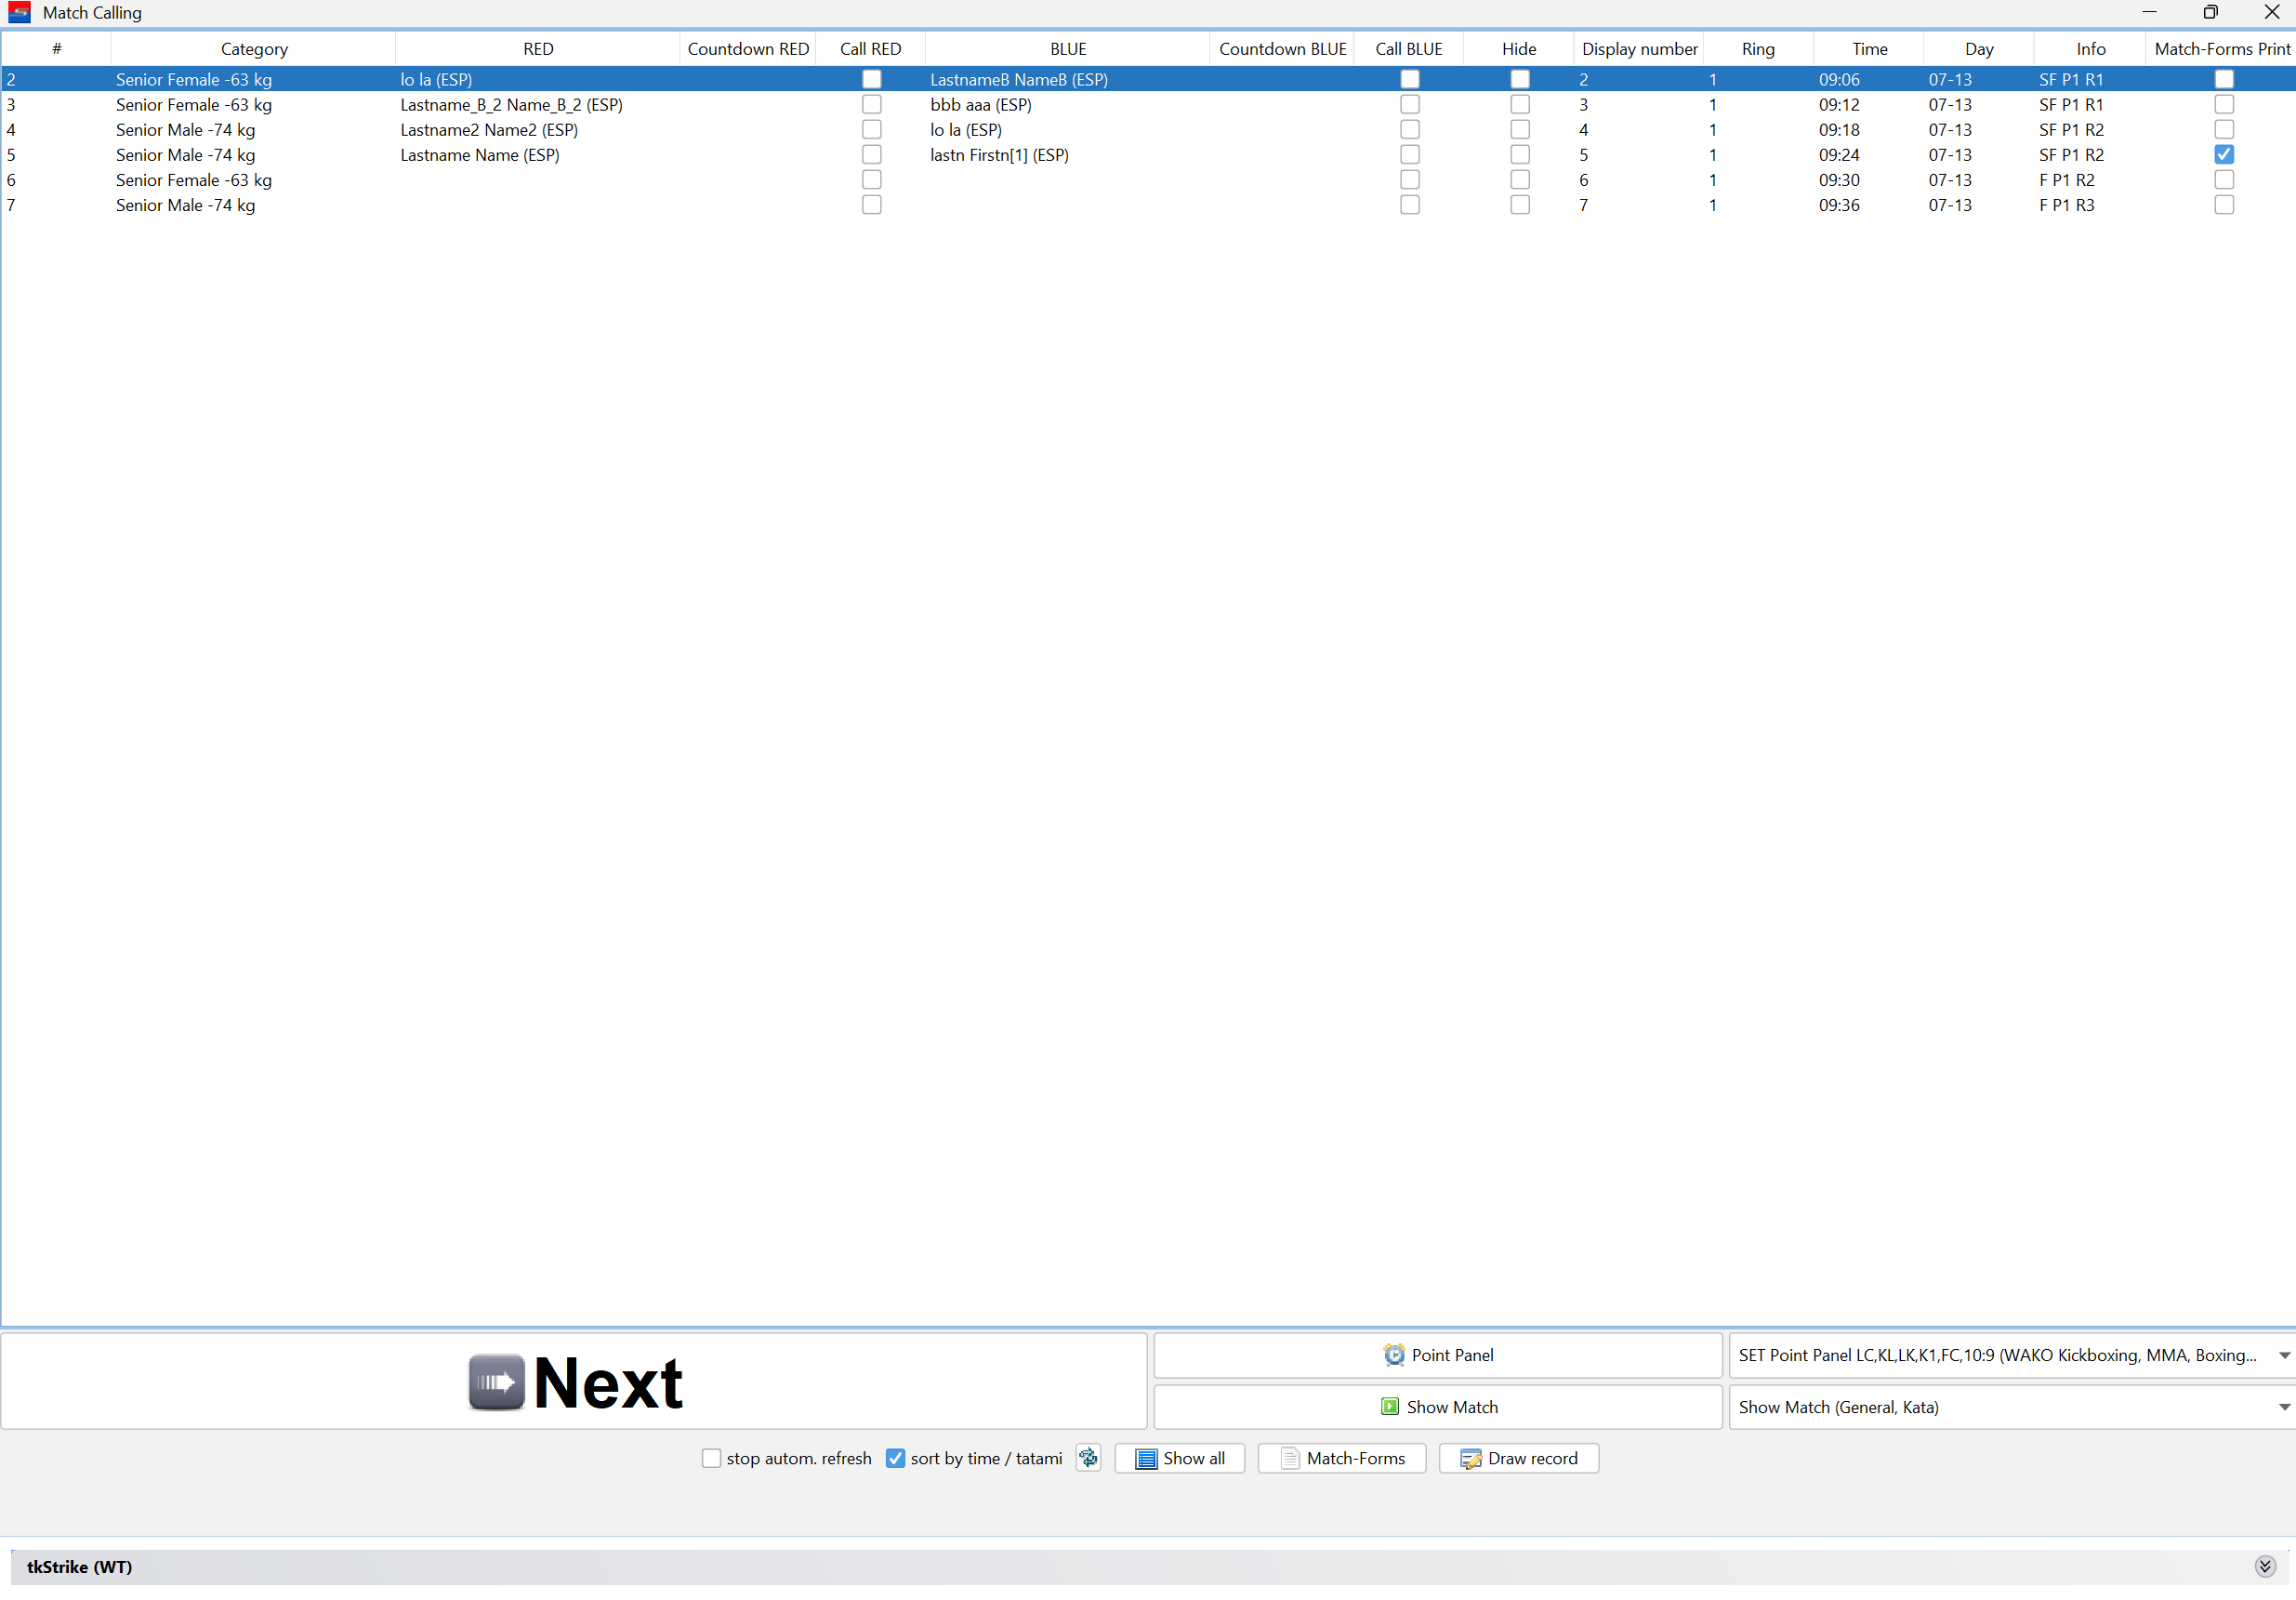
Task: Click the Ring column header
Action: (x=1757, y=49)
